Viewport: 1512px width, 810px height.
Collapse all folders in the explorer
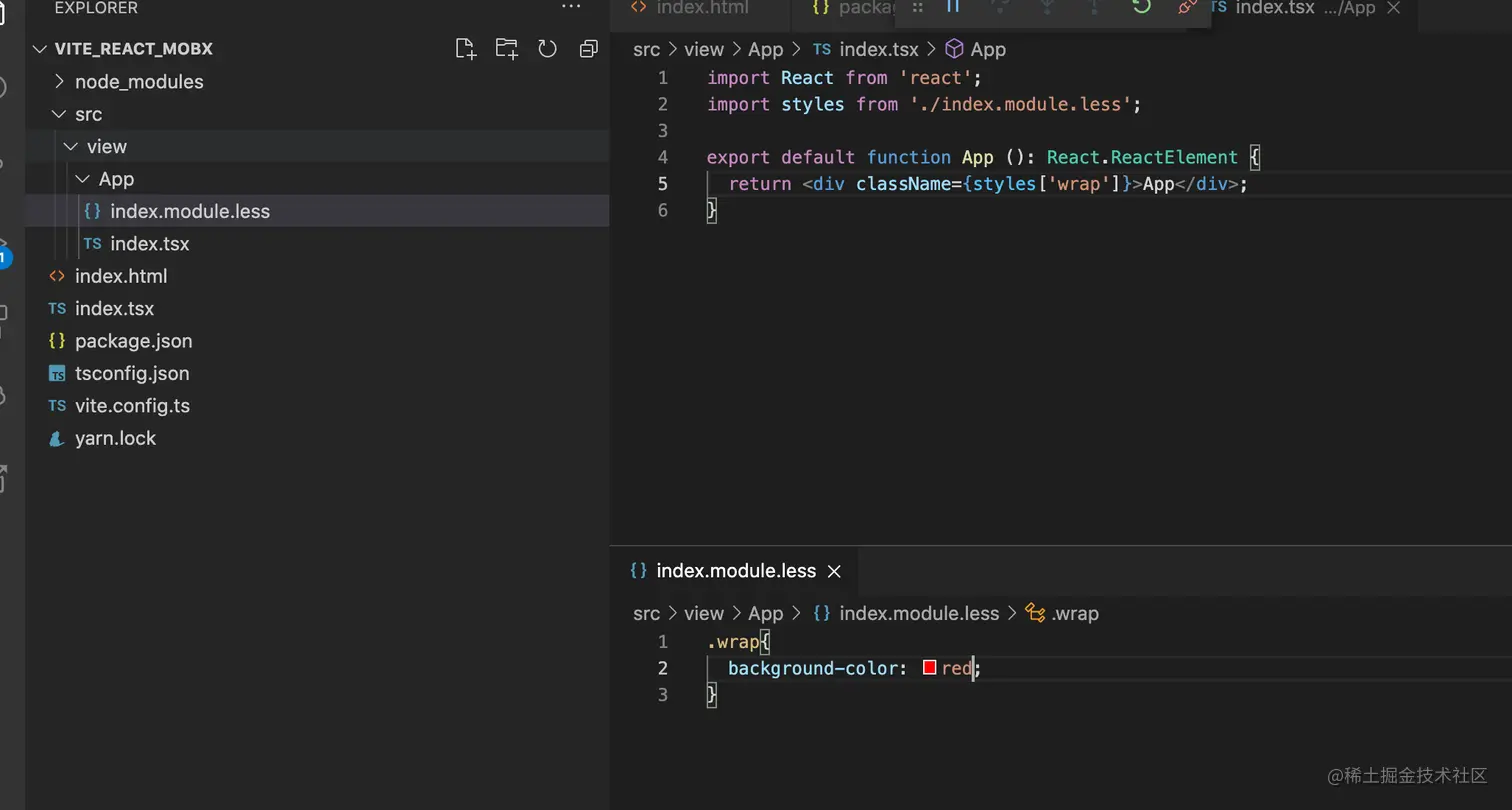pos(588,49)
